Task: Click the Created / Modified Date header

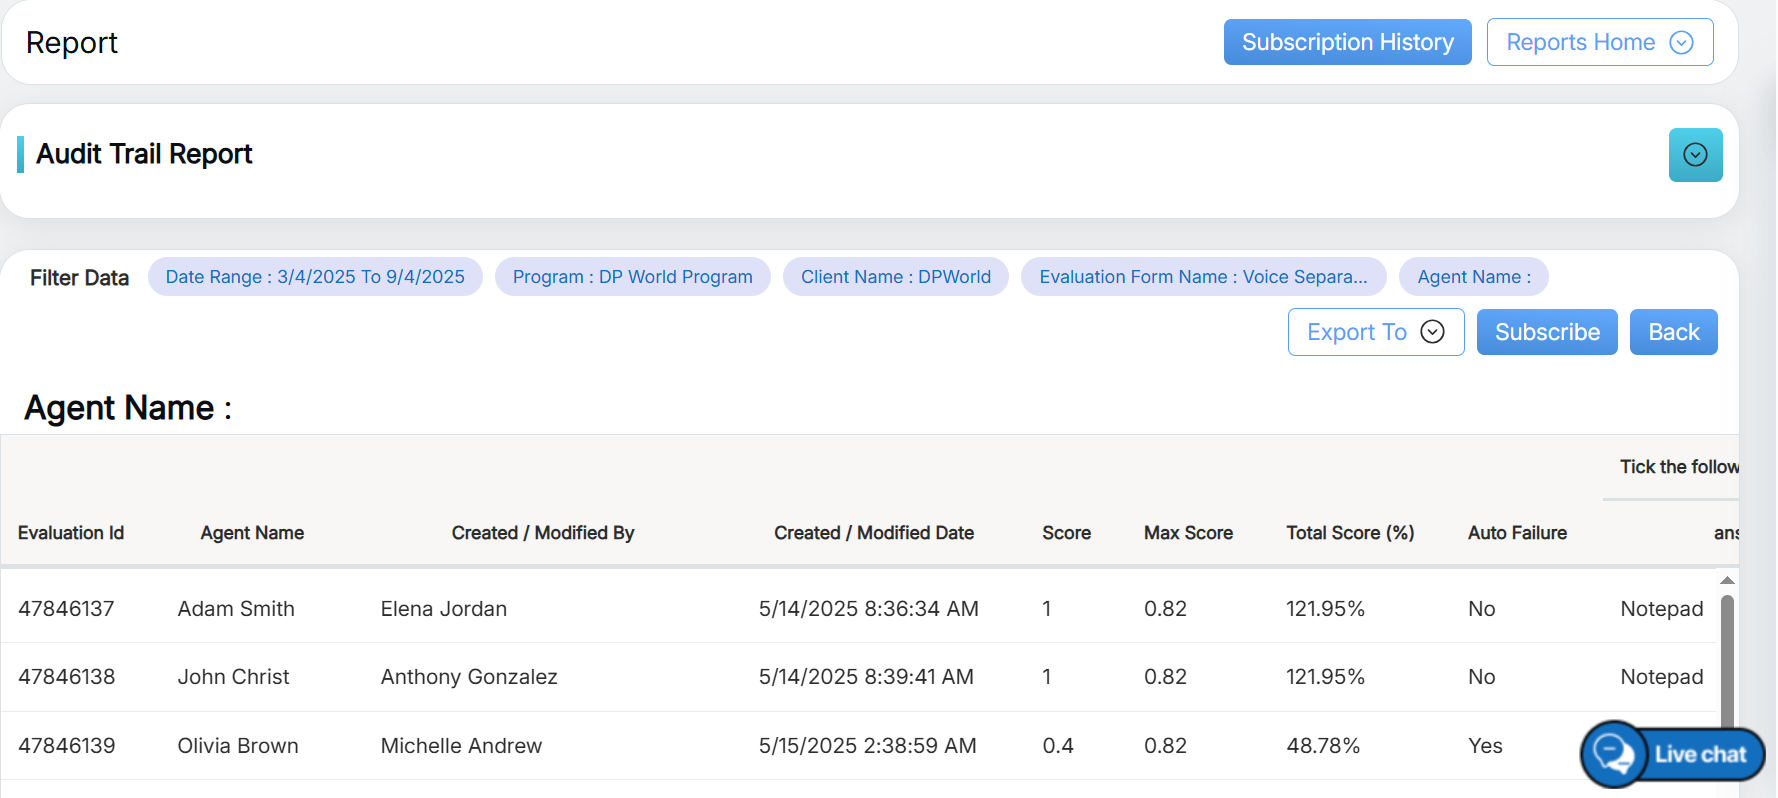Action: pos(873,533)
